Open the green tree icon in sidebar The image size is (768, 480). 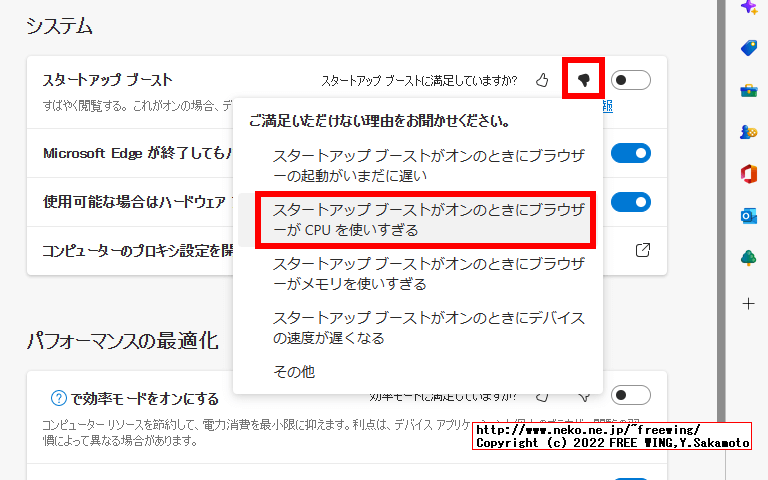click(x=748, y=257)
